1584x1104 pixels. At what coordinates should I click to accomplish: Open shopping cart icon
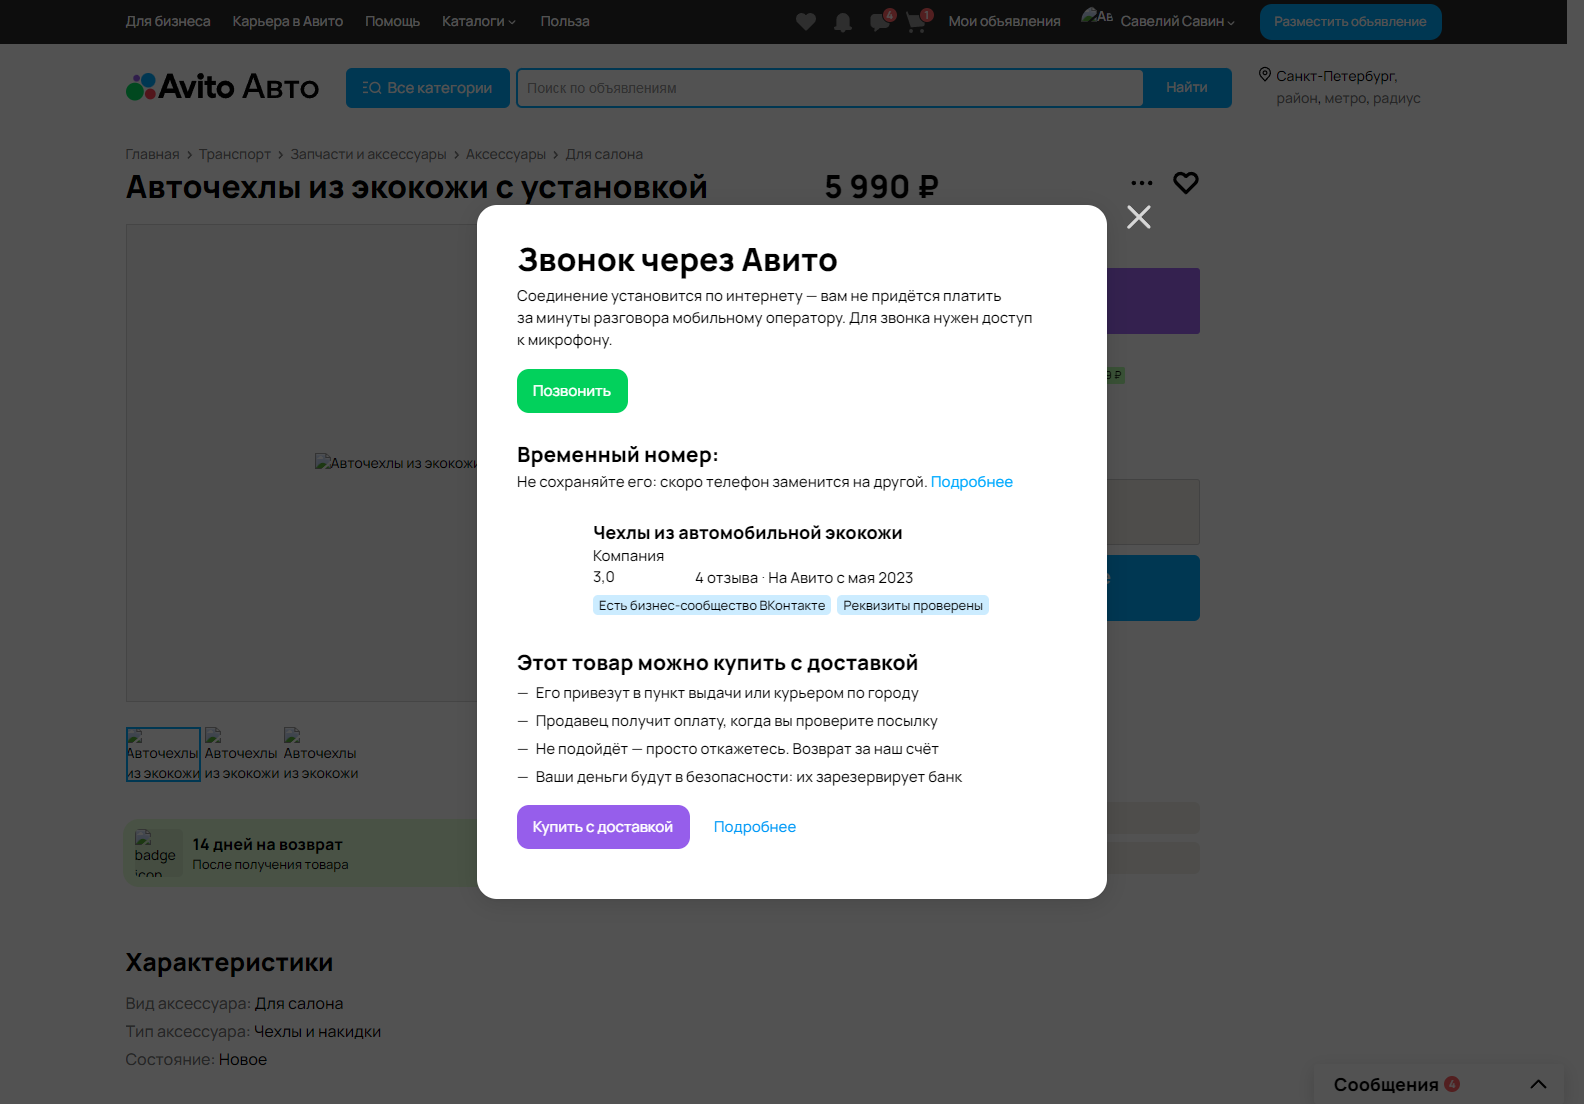pos(917,22)
